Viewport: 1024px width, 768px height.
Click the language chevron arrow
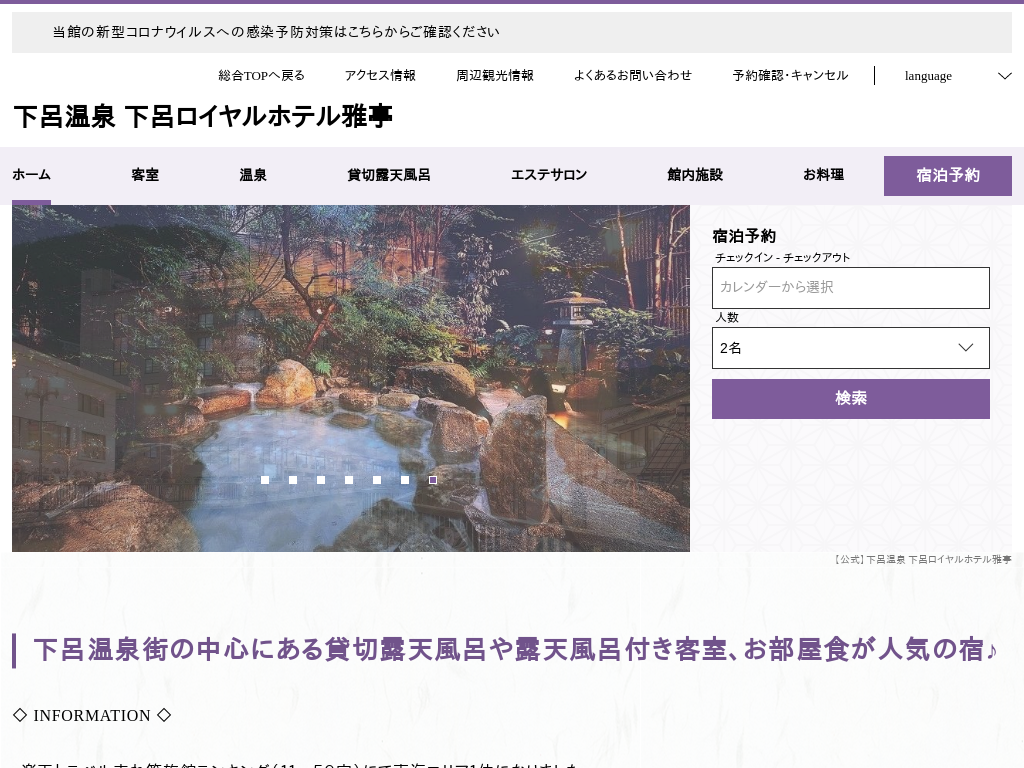coord(1004,76)
